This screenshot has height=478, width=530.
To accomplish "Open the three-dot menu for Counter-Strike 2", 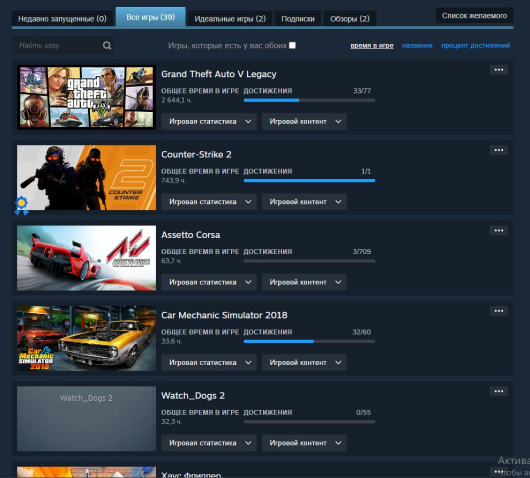I will point(499,150).
